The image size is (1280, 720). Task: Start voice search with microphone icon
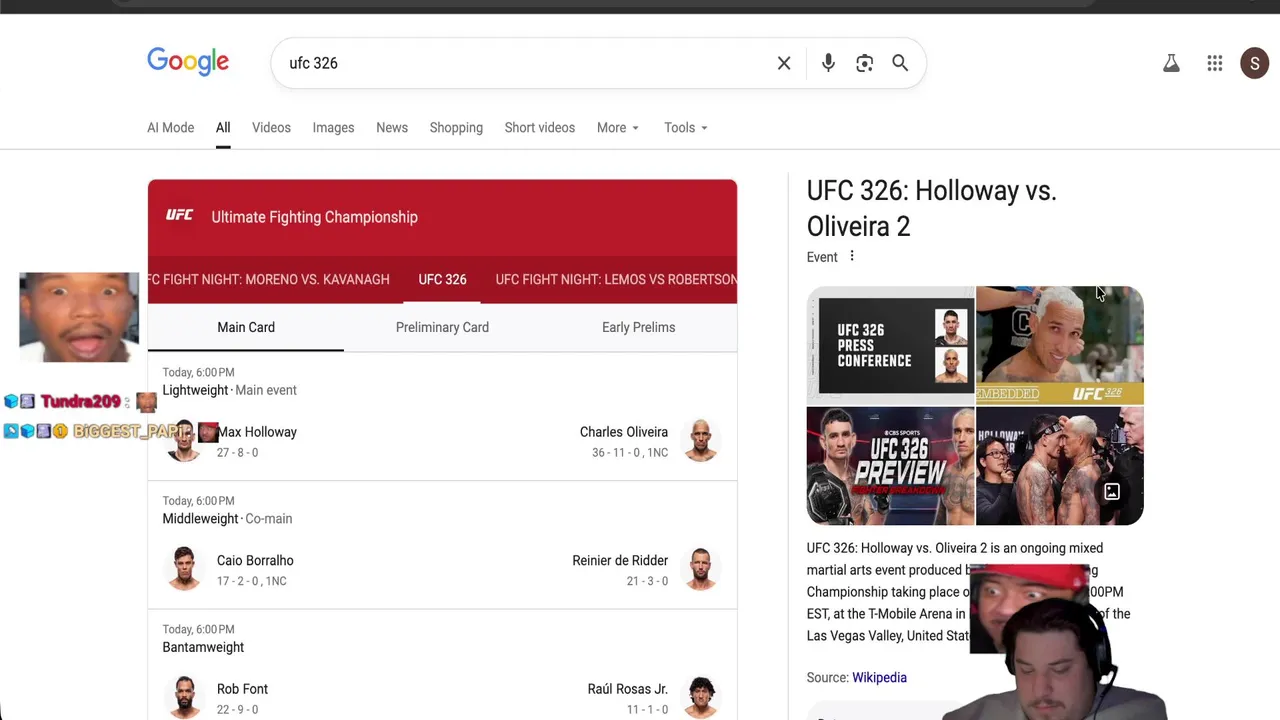(828, 63)
